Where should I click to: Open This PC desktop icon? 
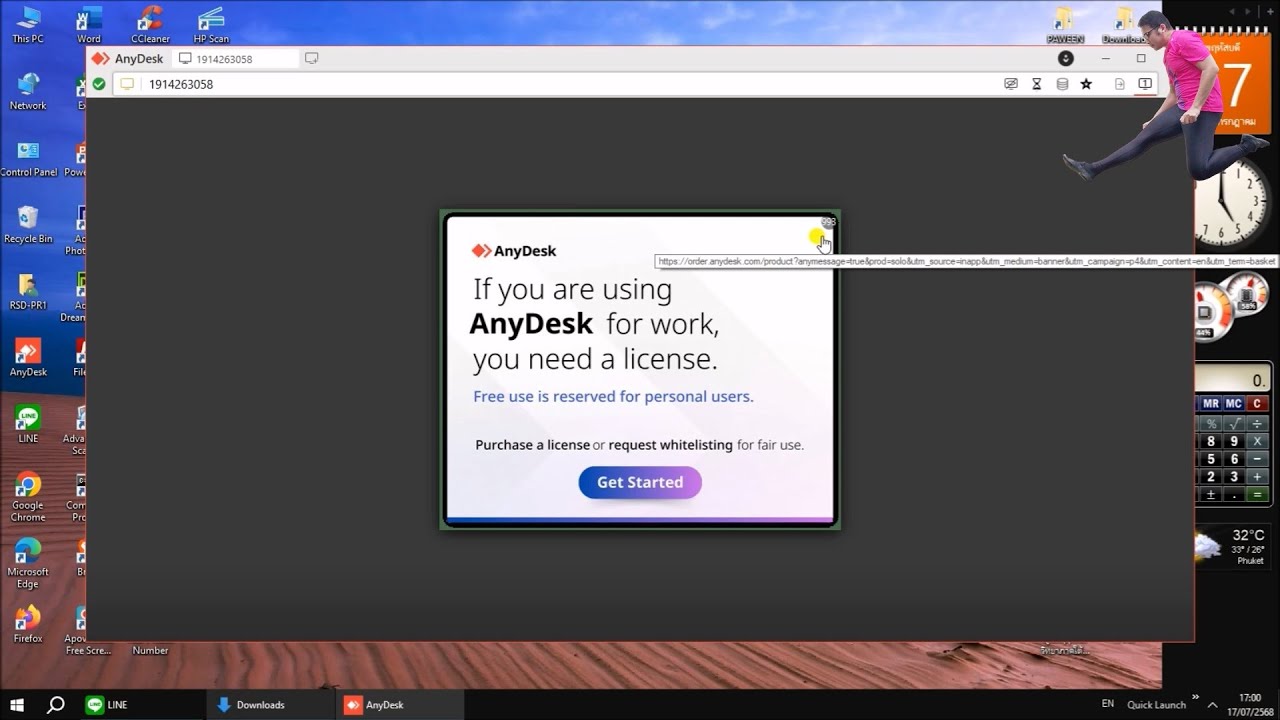pos(28,24)
